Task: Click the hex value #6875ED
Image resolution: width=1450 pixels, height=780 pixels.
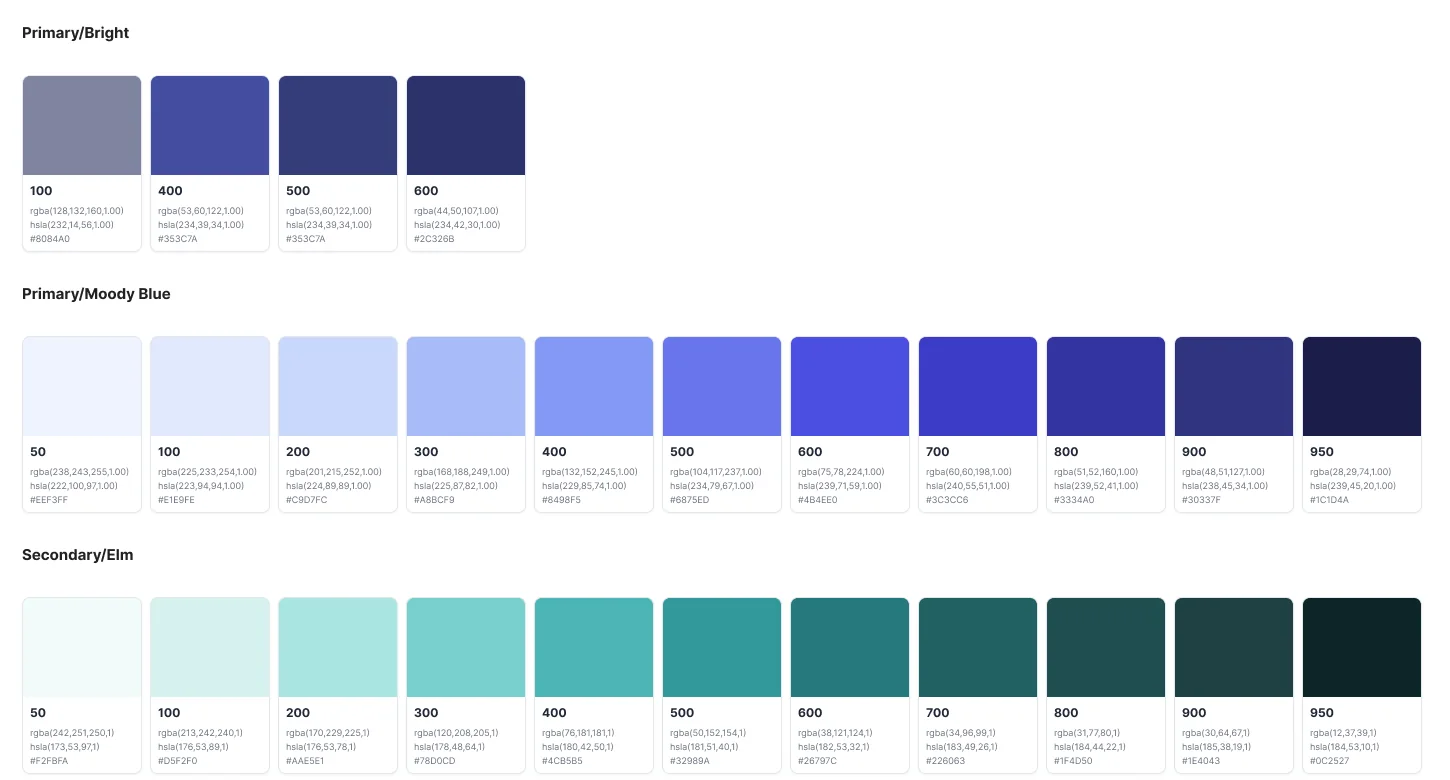Action: click(x=690, y=500)
